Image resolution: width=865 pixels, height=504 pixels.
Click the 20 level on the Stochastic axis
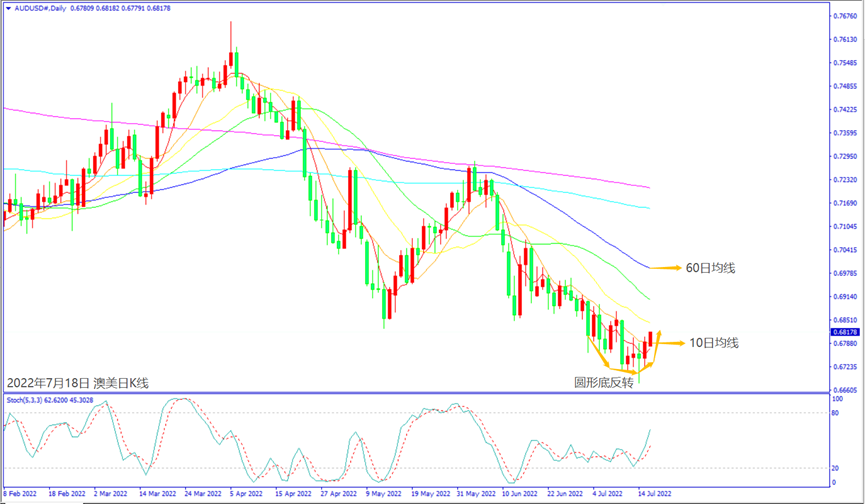point(837,468)
